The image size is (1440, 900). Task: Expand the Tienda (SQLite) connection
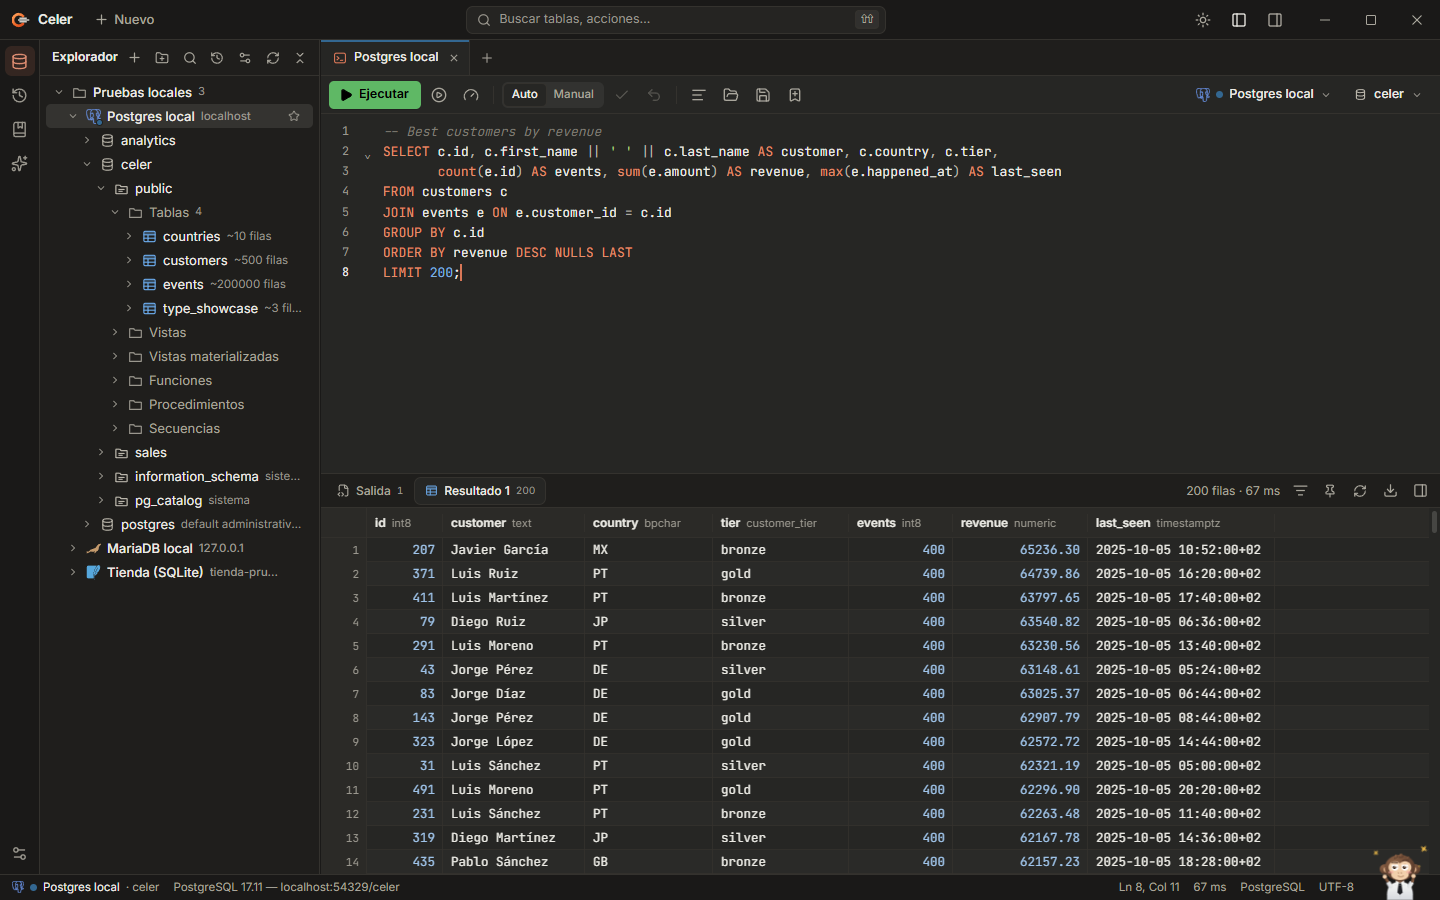[73, 572]
